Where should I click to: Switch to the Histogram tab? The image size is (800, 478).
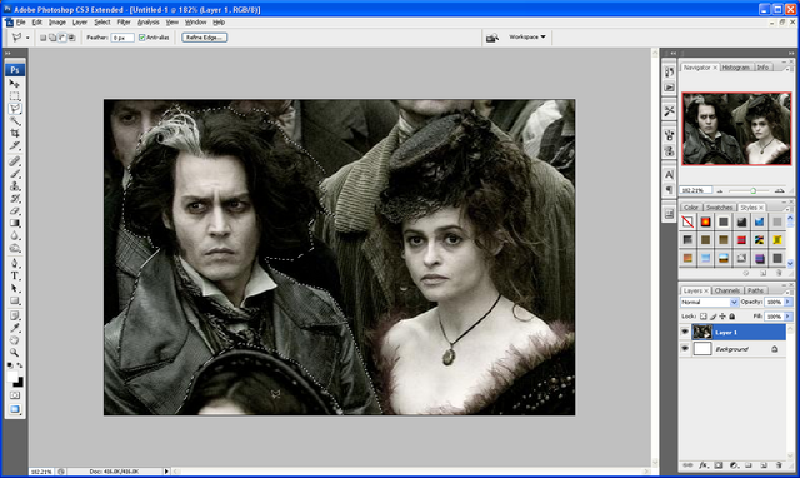pyautogui.click(x=736, y=67)
